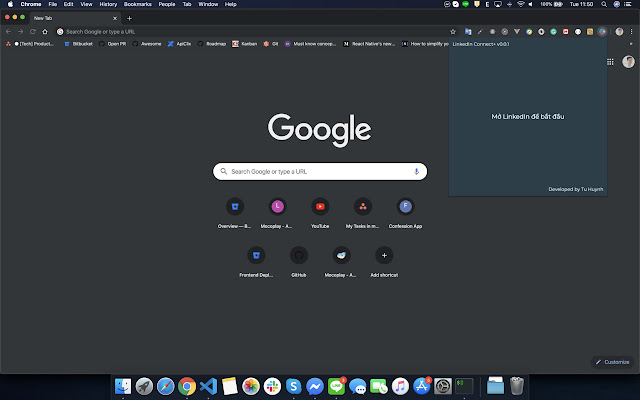Open the GitHub shortcut tile

tap(299, 262)
